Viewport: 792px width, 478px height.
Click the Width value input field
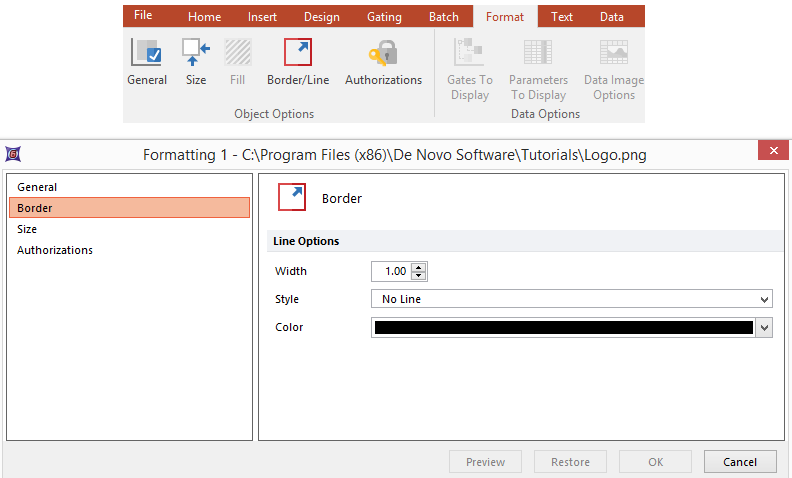pos(391,271)
